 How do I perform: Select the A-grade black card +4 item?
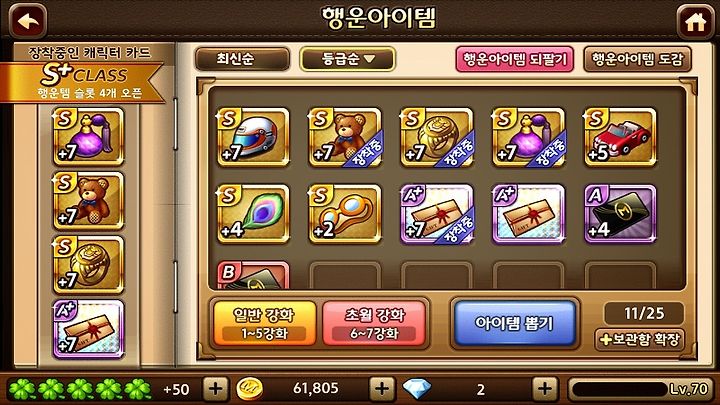[620, 214]
